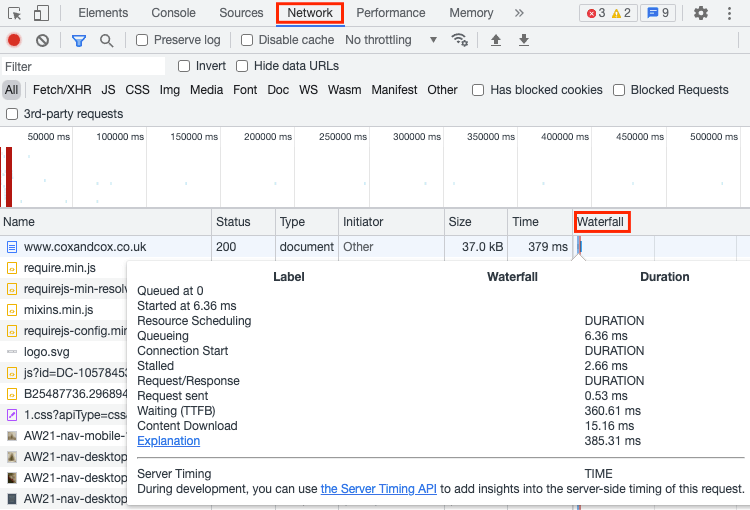The image size is (750, 510).
Task: Switch to the Performance tab
Action: (390, 13)
